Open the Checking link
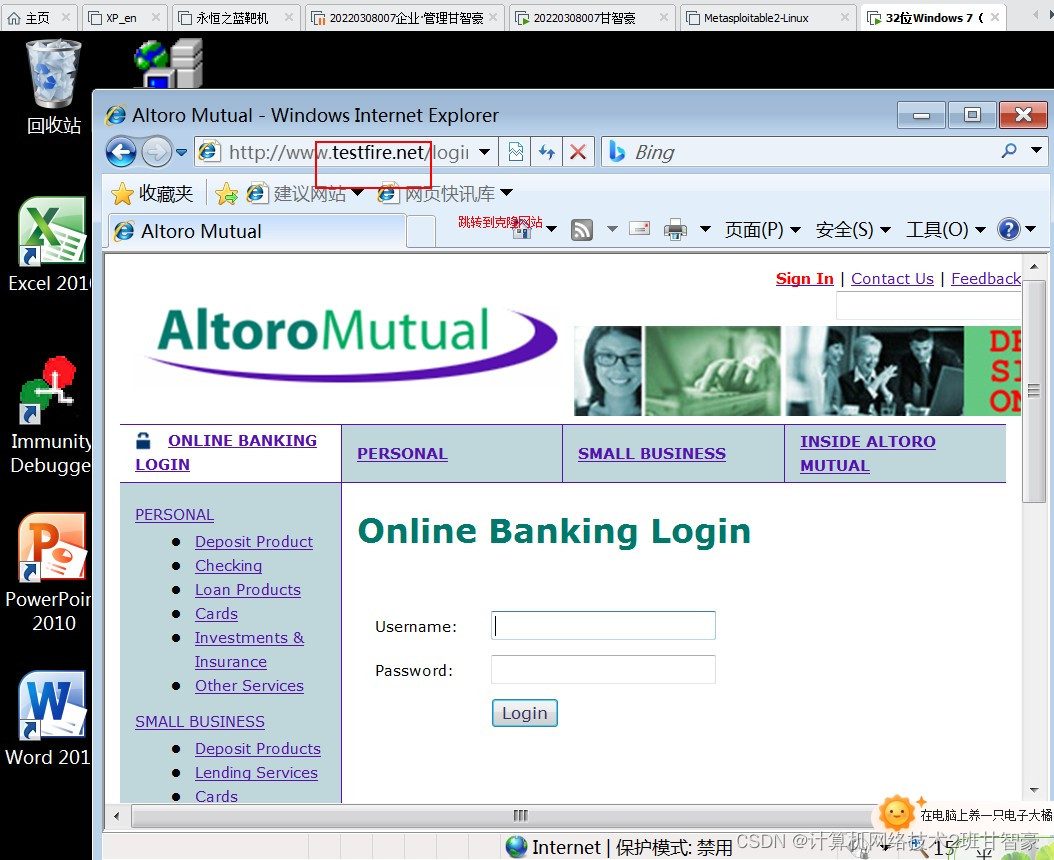The image size is (1054, 860). 228,565
